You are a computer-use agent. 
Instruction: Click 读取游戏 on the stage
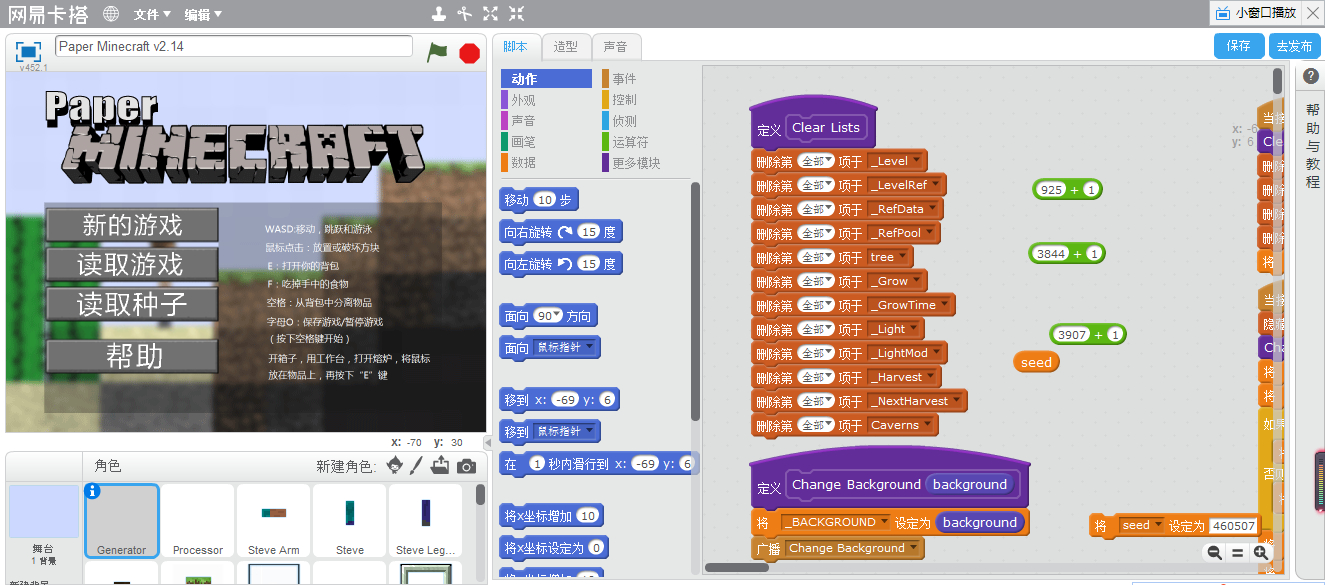pos(132,264)
